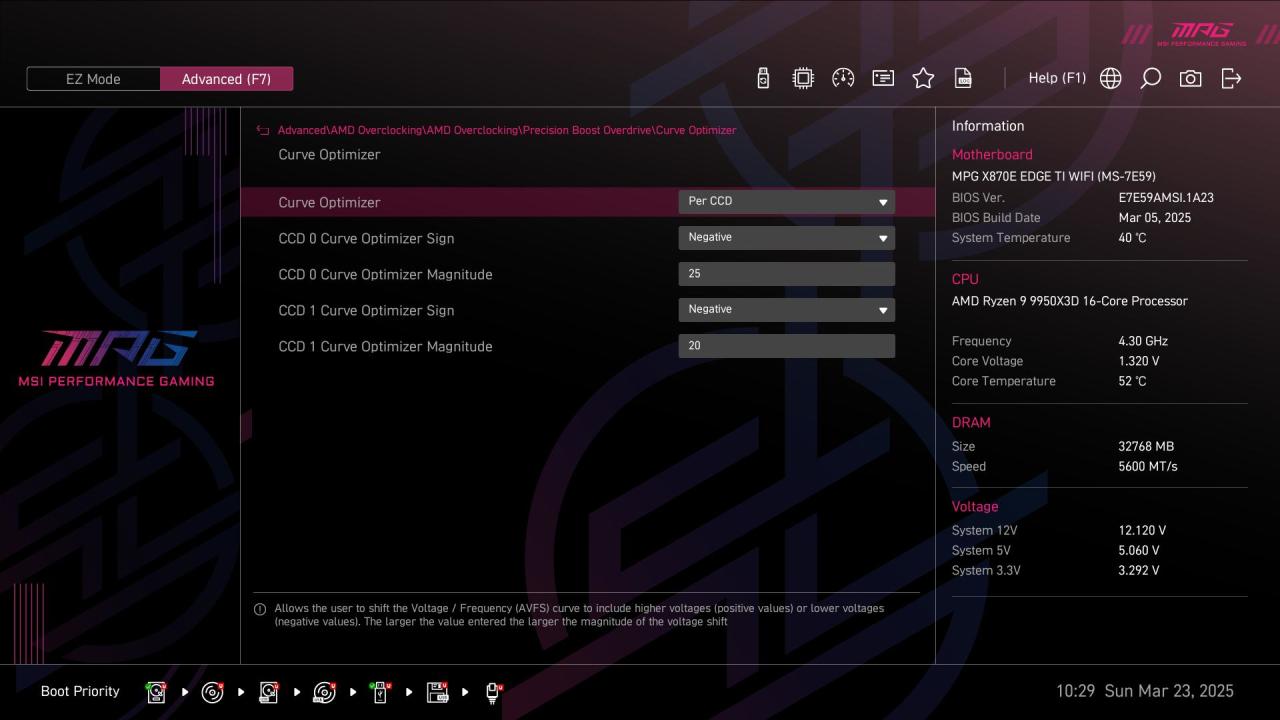Click the Motherboard section heading
Viewport: 1280px width, 720px height.
click(x=992, y=155)
